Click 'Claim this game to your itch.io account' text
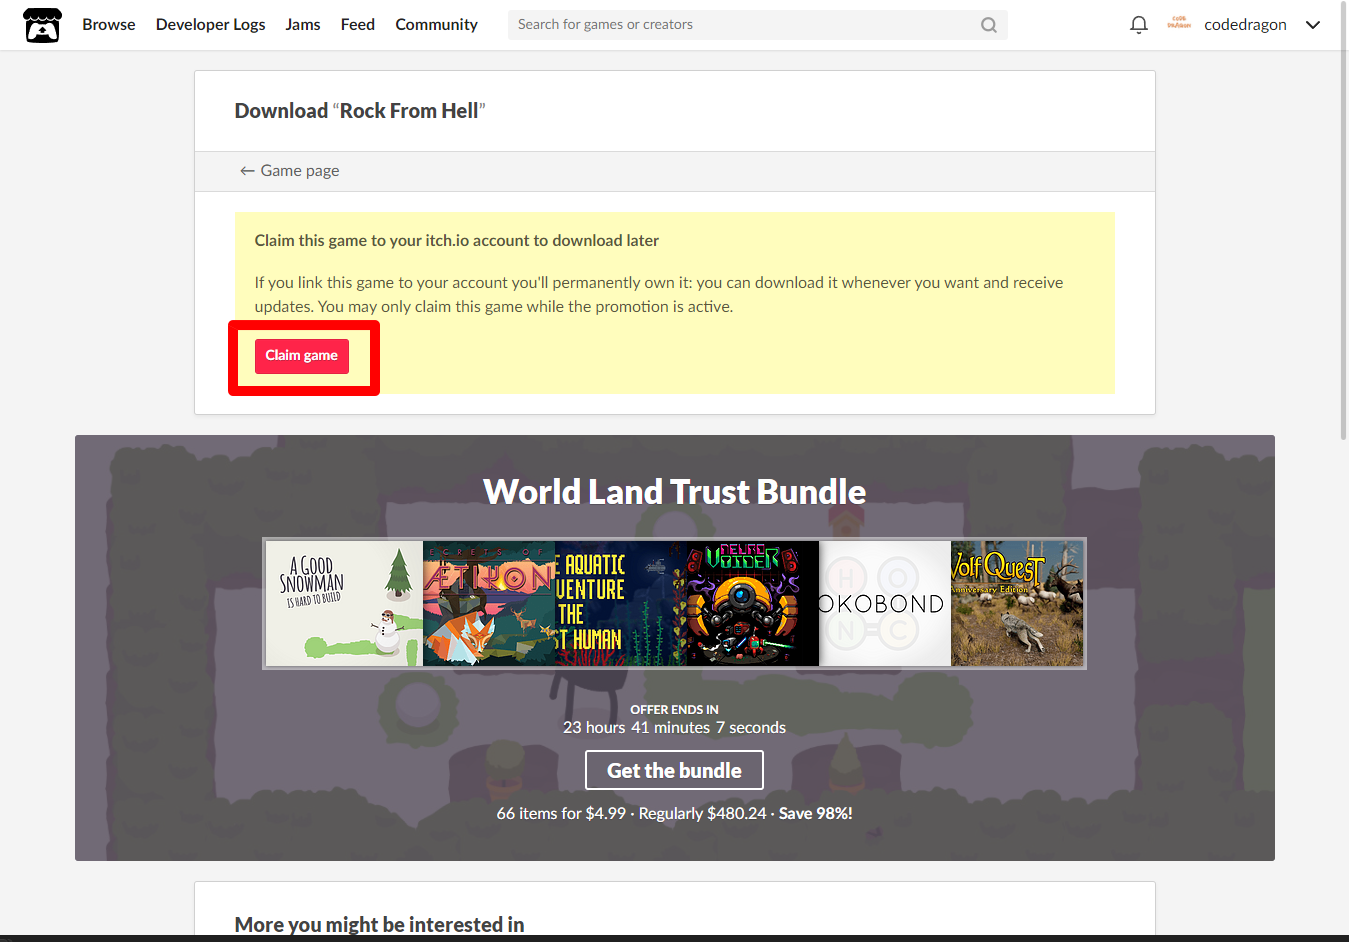The width and height of the screenshot is (1349, 942). tap(456, 241)
